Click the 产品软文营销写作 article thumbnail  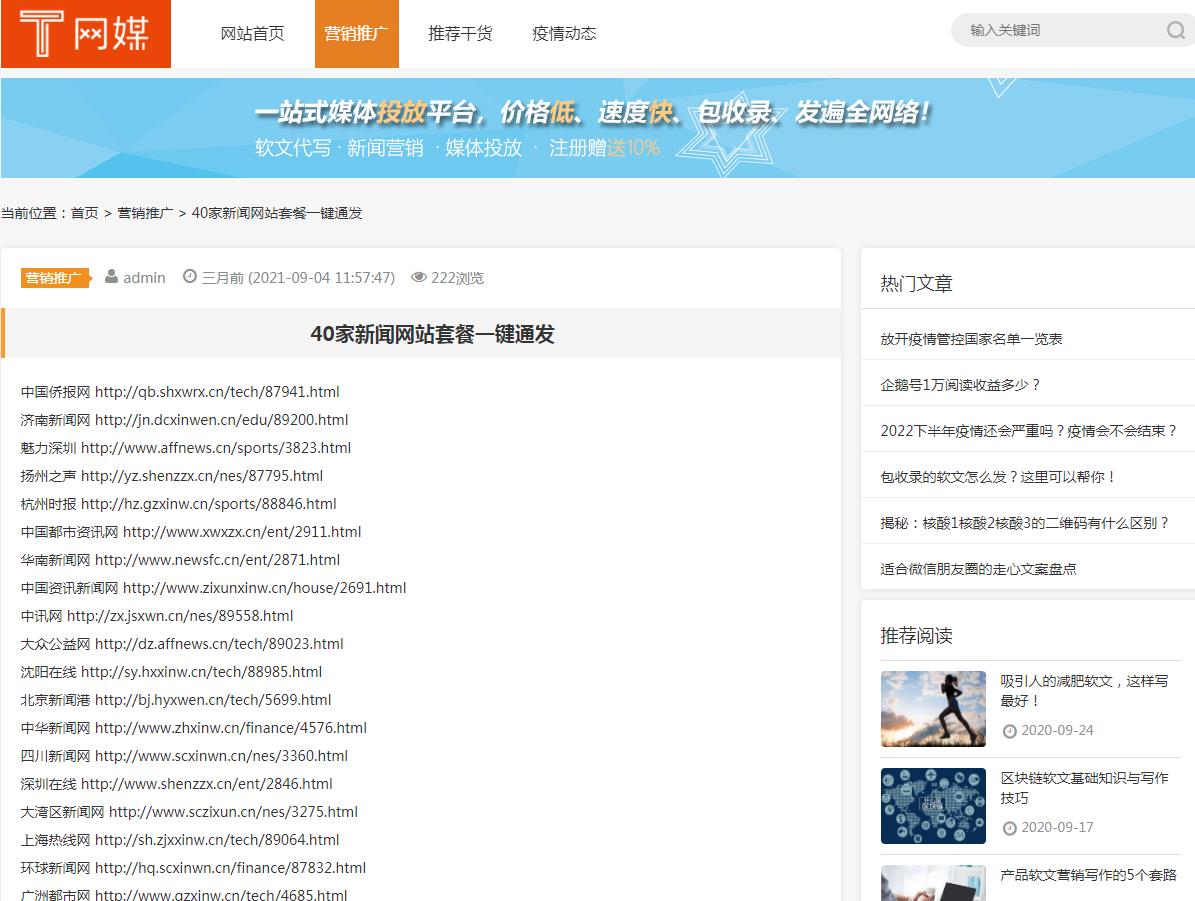[x=933, y=883]
